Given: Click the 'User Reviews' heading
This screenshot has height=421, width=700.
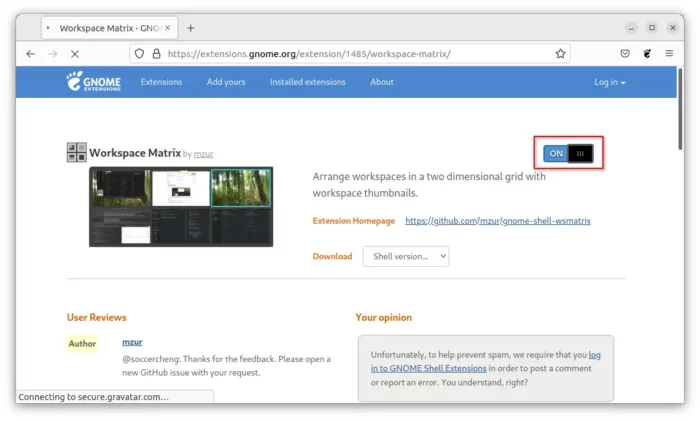Looking at the screenshot, I should (x=96, y=317).
